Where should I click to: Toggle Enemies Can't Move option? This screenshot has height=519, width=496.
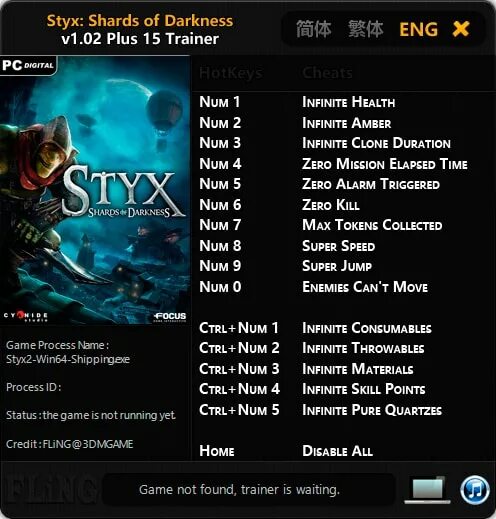(x=365, y=287)
